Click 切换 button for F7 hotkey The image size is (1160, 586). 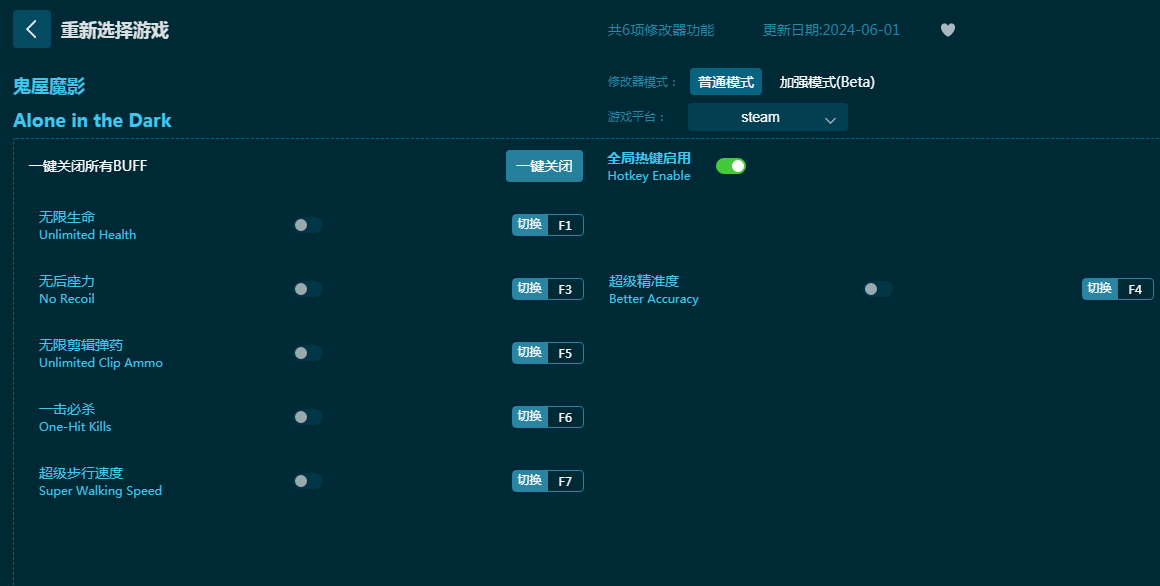[530, 481]
